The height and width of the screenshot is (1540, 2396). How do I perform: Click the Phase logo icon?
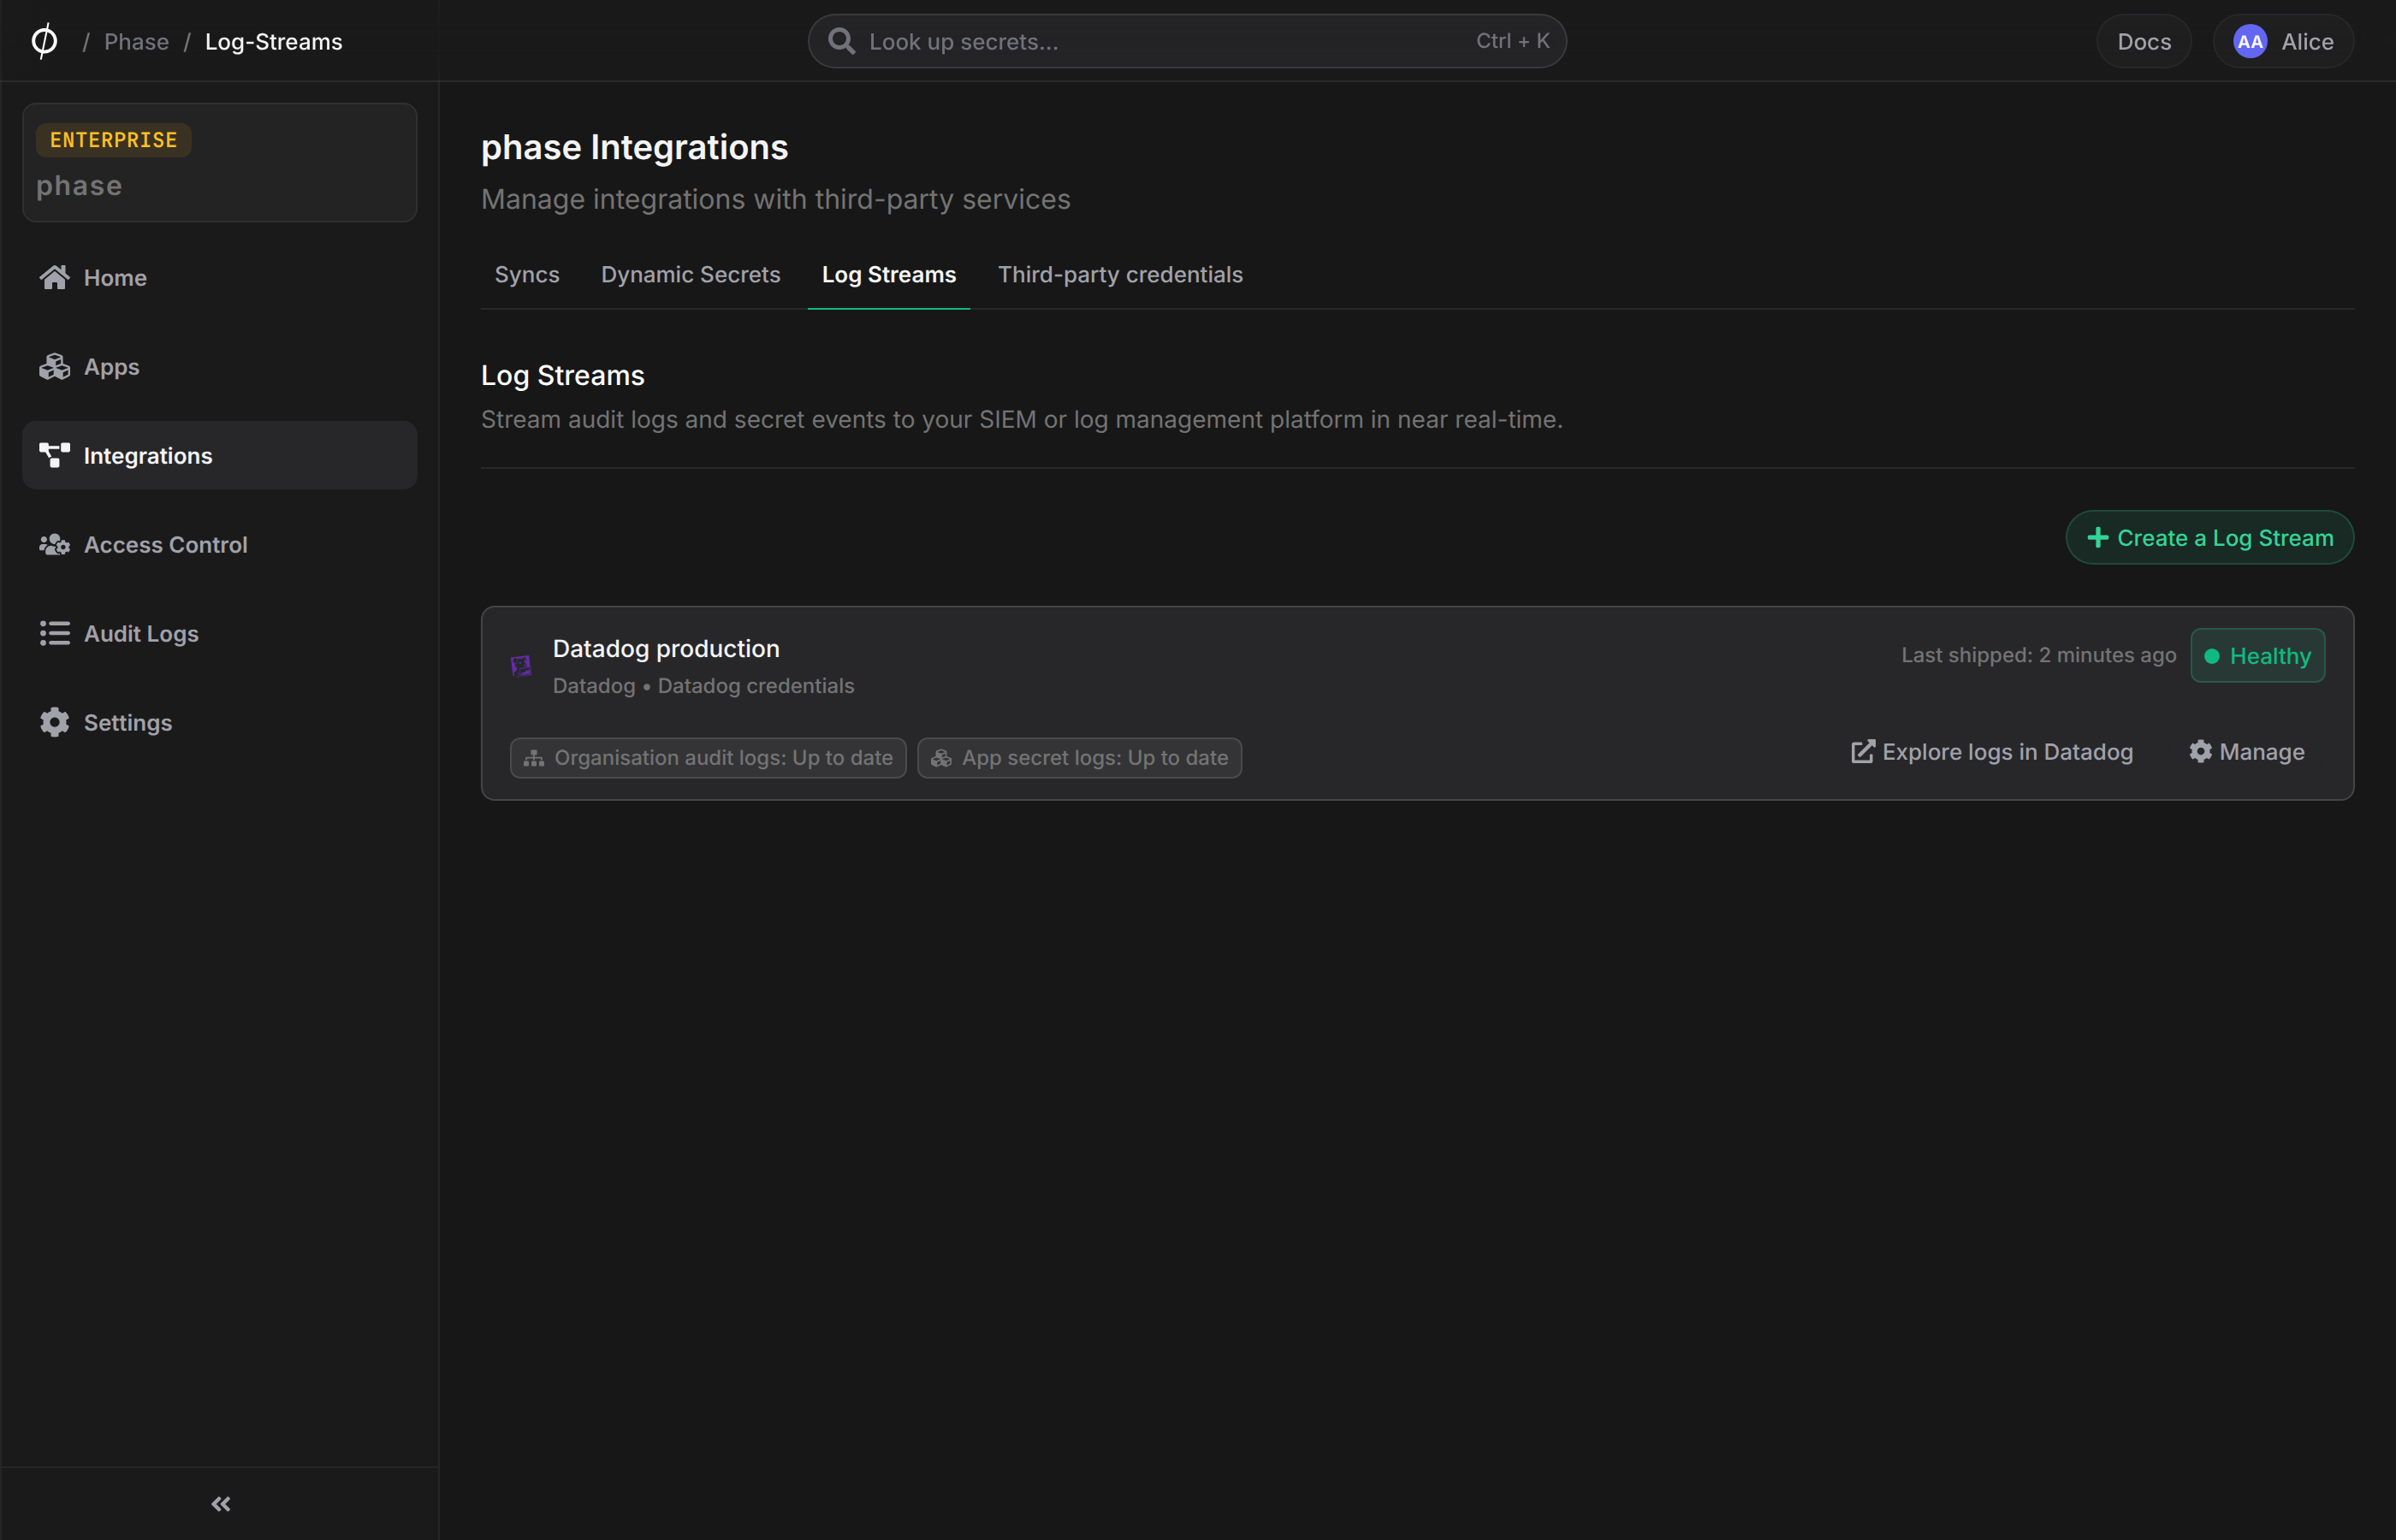[44, 41]
